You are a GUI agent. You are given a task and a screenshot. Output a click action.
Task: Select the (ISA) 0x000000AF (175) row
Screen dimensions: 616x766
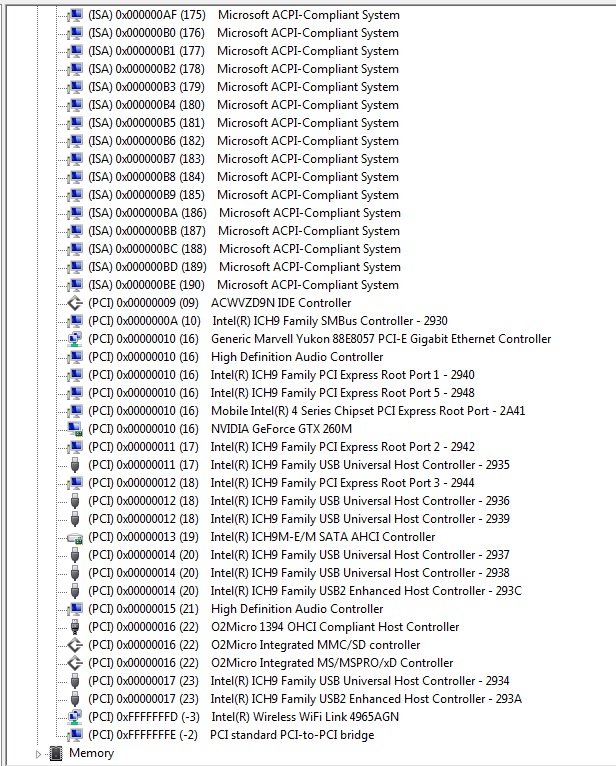tap(244, 15)
